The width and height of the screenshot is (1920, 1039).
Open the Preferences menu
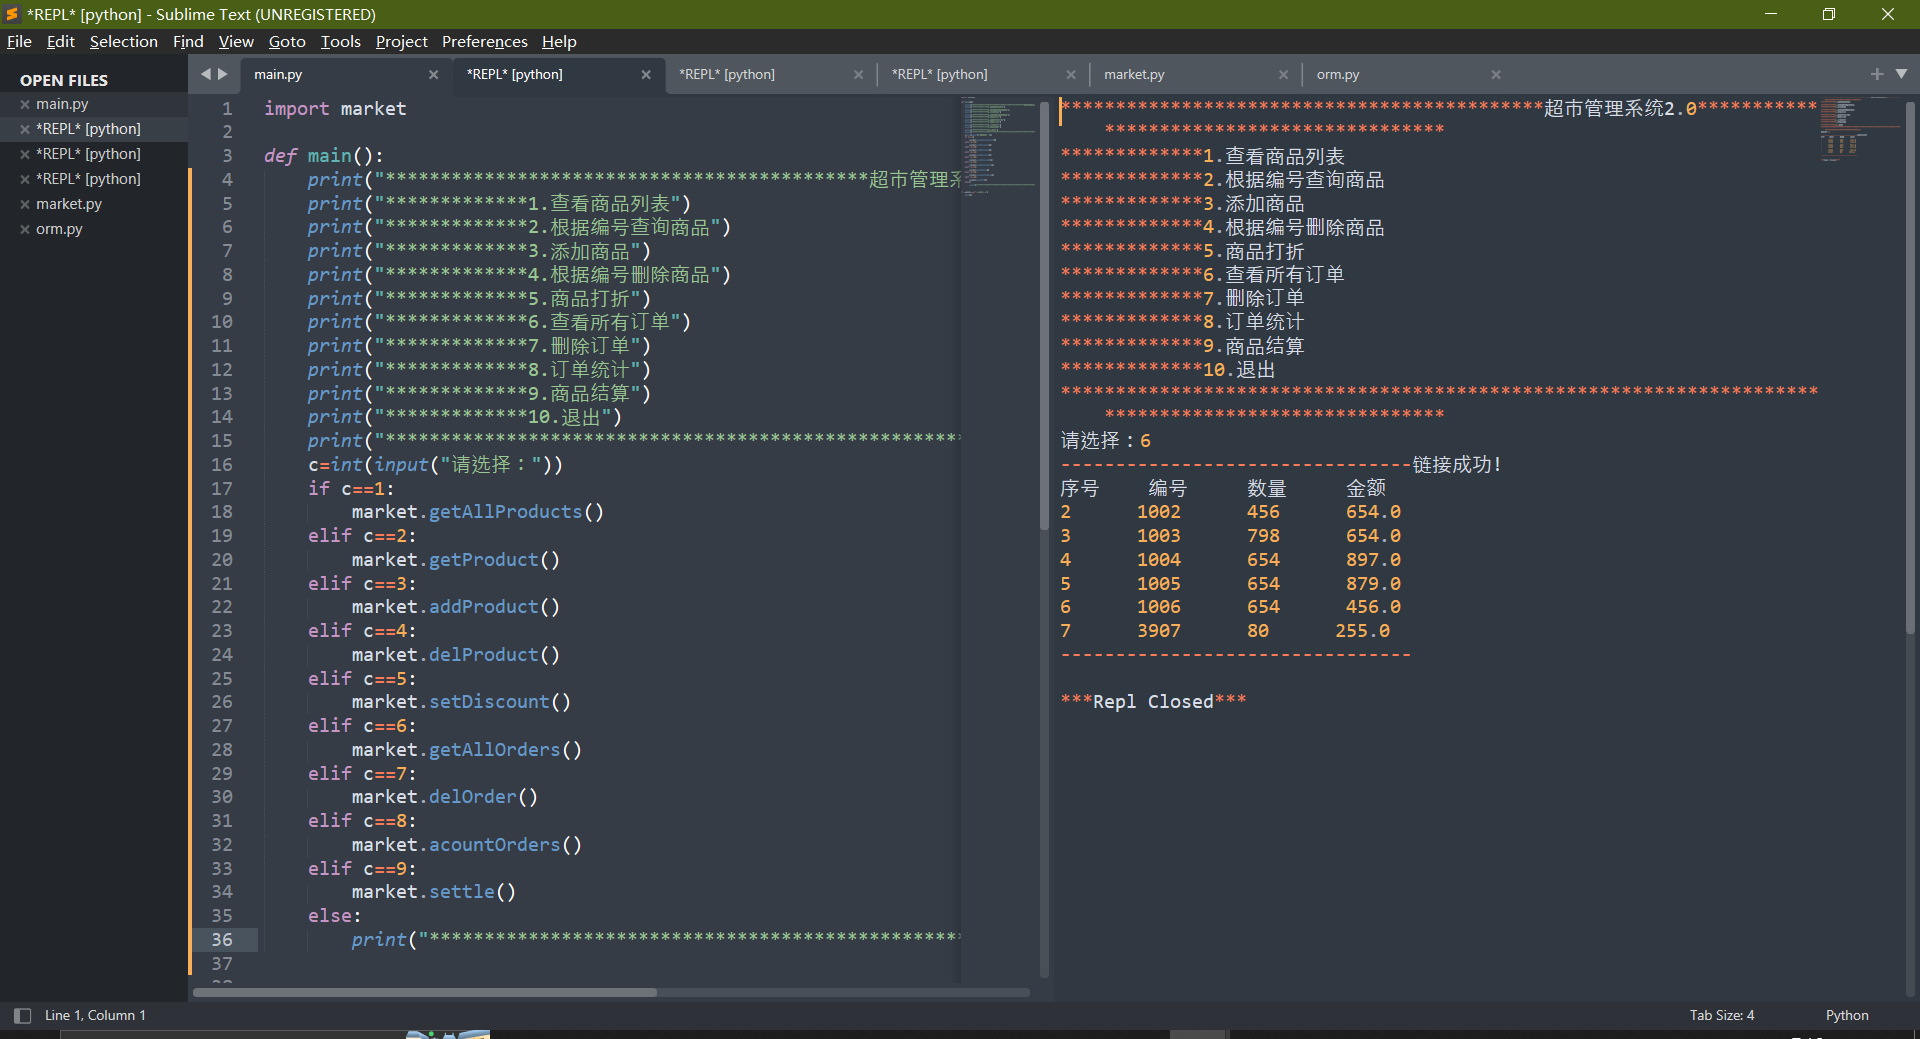484,41
